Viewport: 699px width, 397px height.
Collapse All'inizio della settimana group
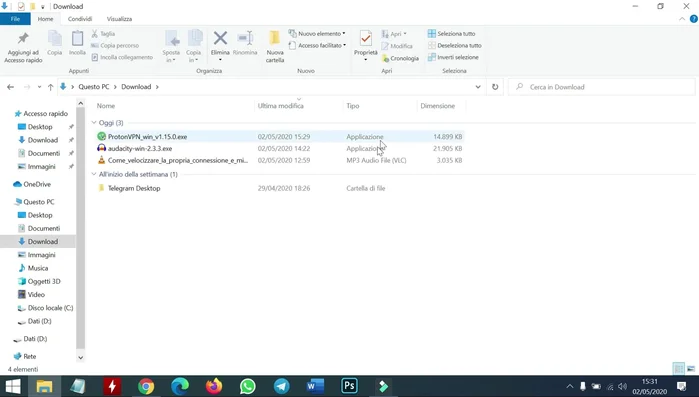(x=94, y=174)
